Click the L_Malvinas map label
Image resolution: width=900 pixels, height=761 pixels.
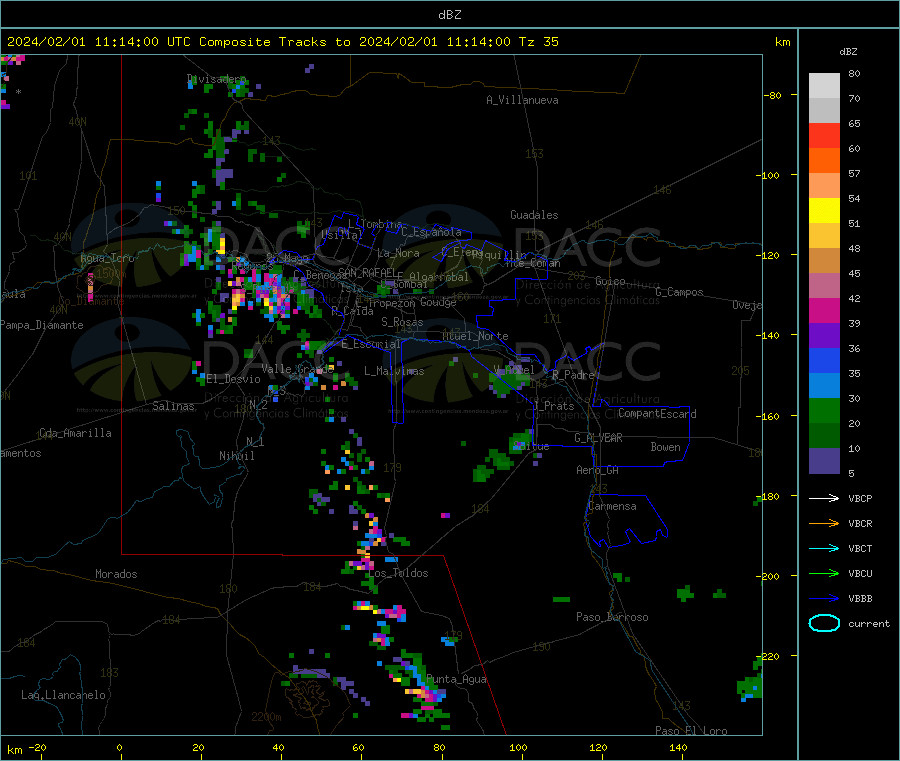(394, 371)
